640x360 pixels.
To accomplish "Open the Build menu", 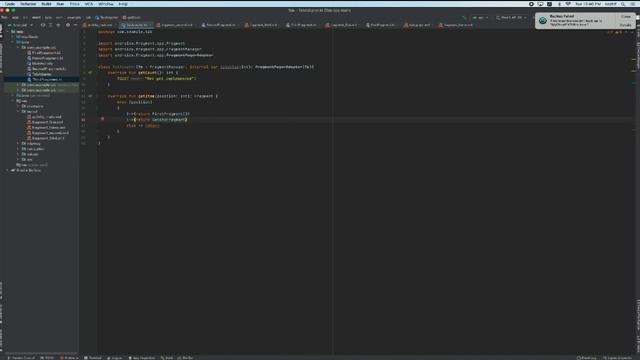I will pos(46,4).
